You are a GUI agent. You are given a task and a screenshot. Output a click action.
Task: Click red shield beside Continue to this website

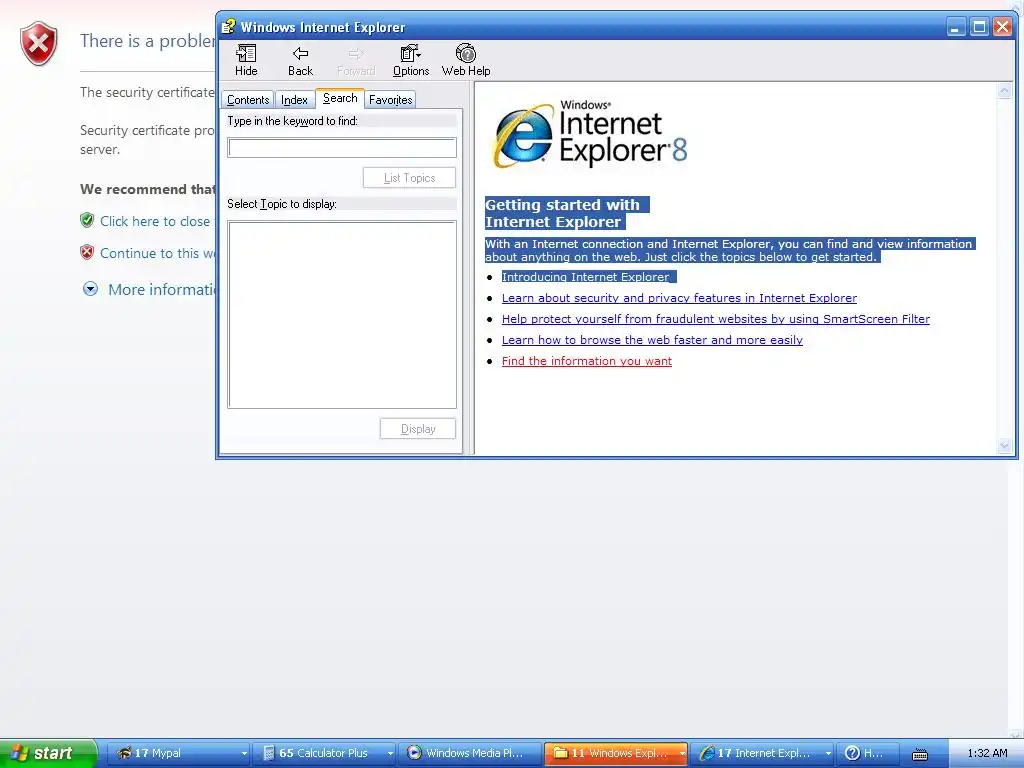87,252
